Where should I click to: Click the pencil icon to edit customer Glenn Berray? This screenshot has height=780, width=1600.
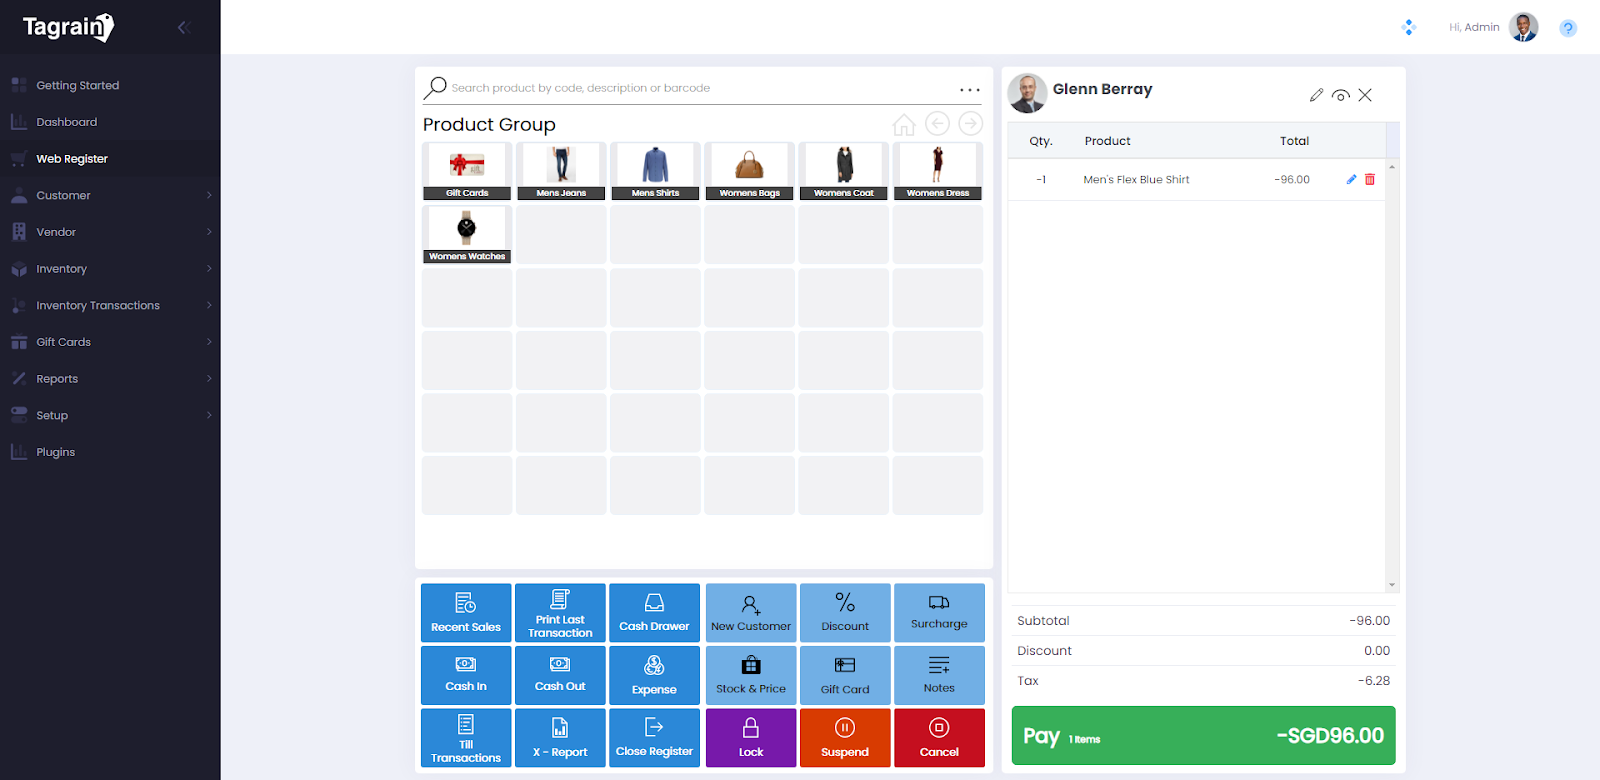[1316, 95]
